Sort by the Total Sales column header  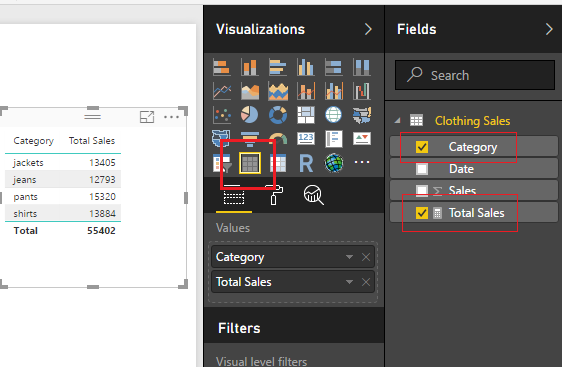(92, 140)
